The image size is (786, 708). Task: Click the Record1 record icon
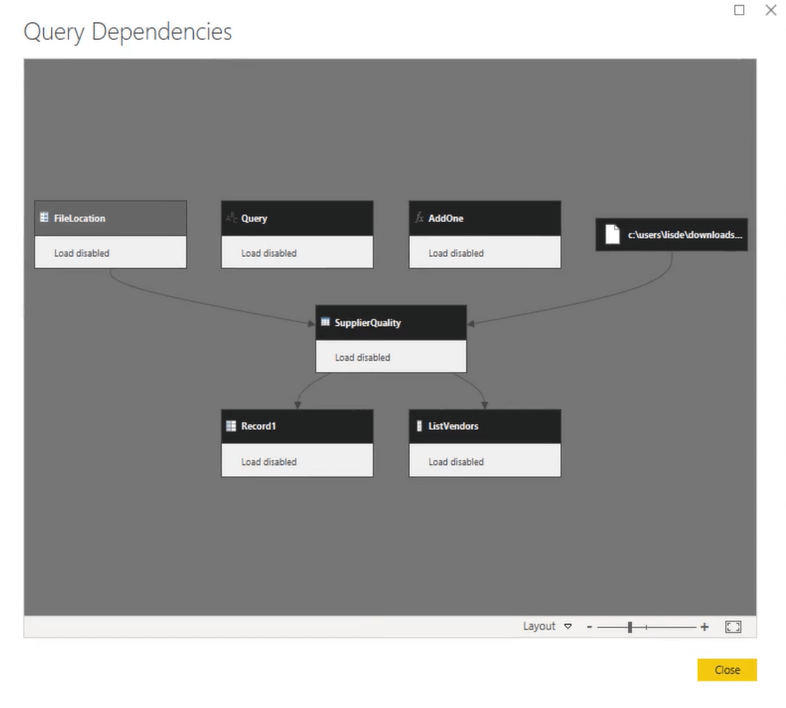[x=231, y=426]
